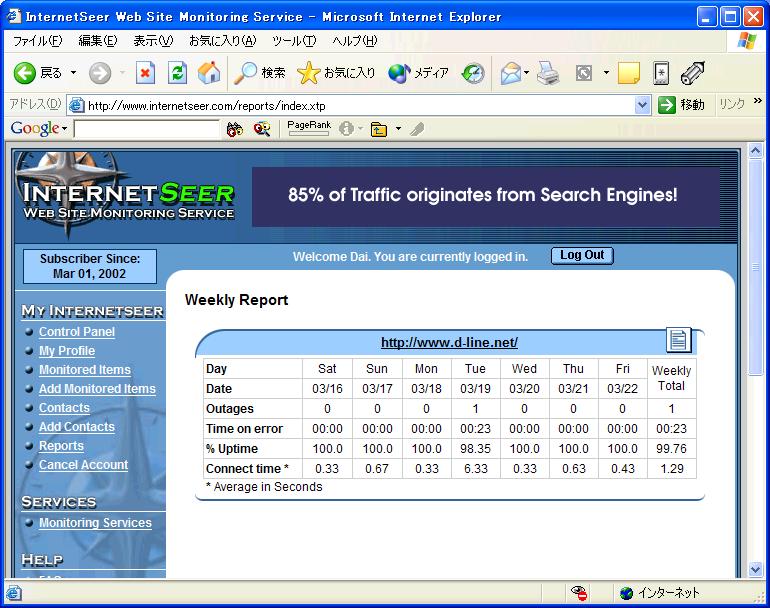Viewport: 770px width, 608px height.
Task: Open the ファイル(F) menu
Action: coord(37,41)
